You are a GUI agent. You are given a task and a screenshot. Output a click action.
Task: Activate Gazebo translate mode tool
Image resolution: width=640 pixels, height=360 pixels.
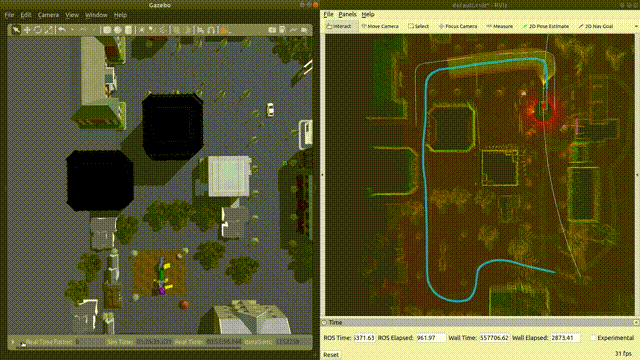[x=27, y=30]
